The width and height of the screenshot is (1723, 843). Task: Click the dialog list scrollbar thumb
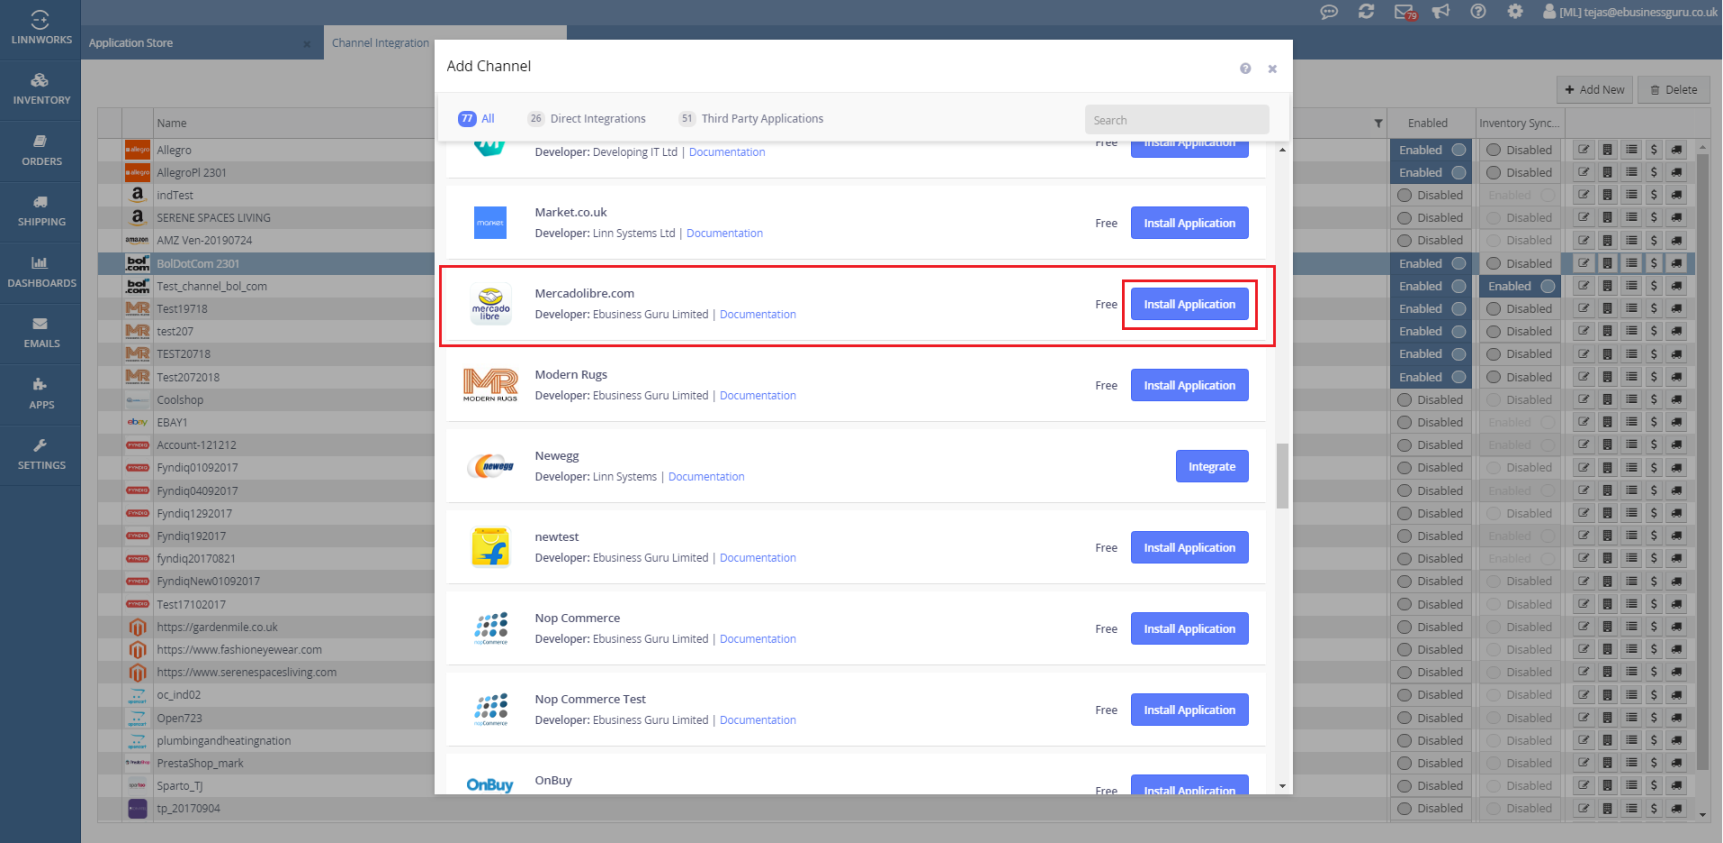coord(1283,476)
